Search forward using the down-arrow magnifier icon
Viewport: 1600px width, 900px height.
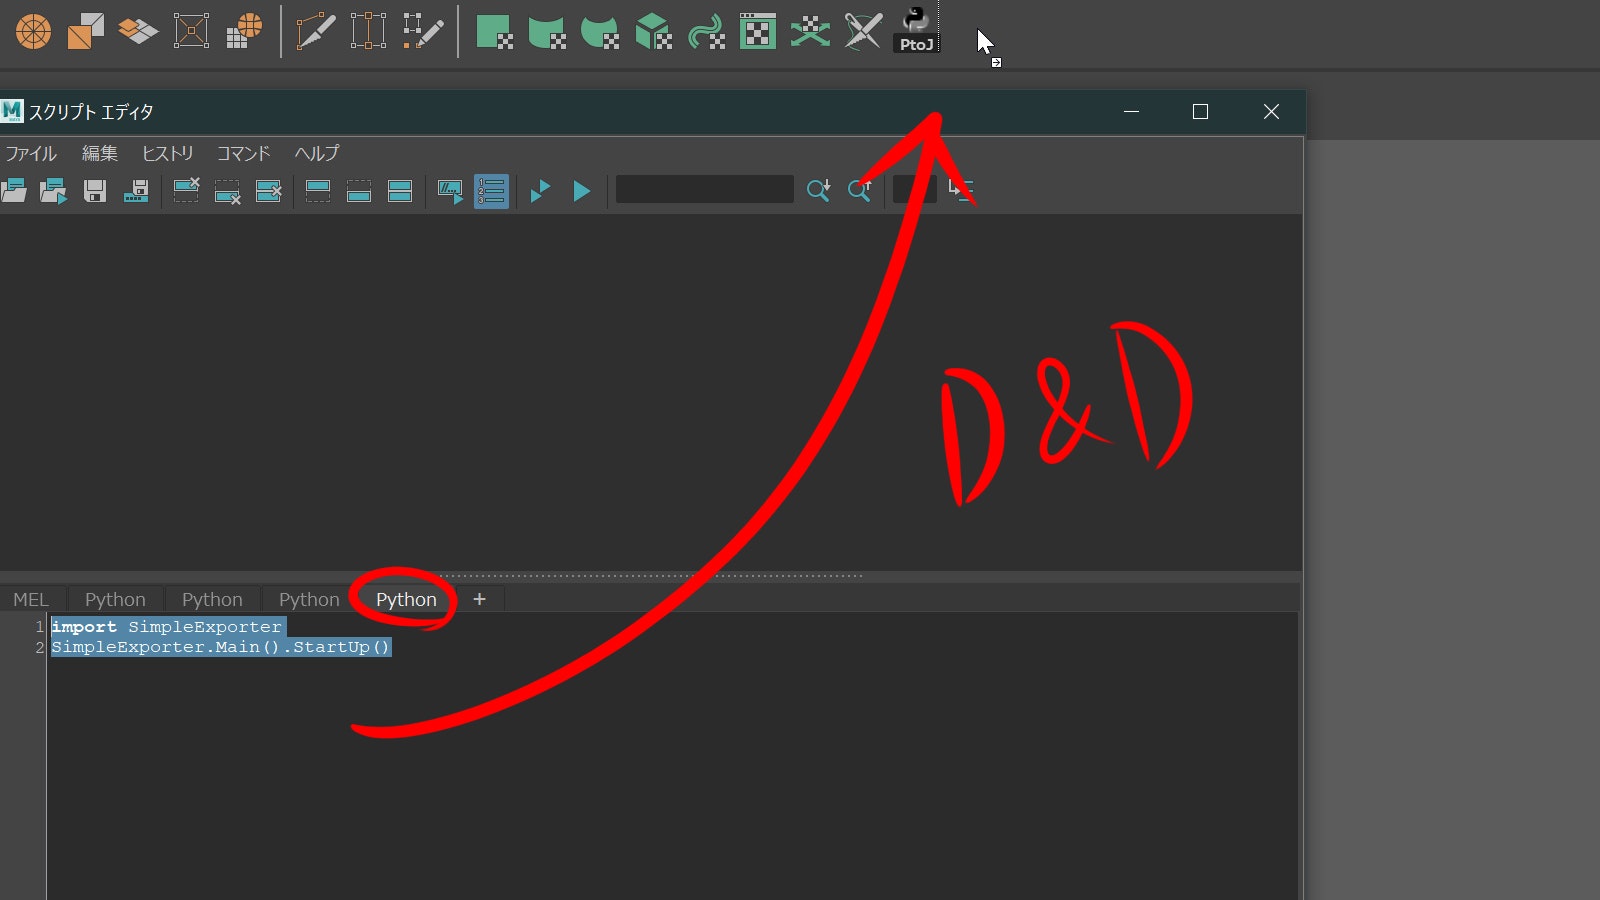tap(818, 191)
